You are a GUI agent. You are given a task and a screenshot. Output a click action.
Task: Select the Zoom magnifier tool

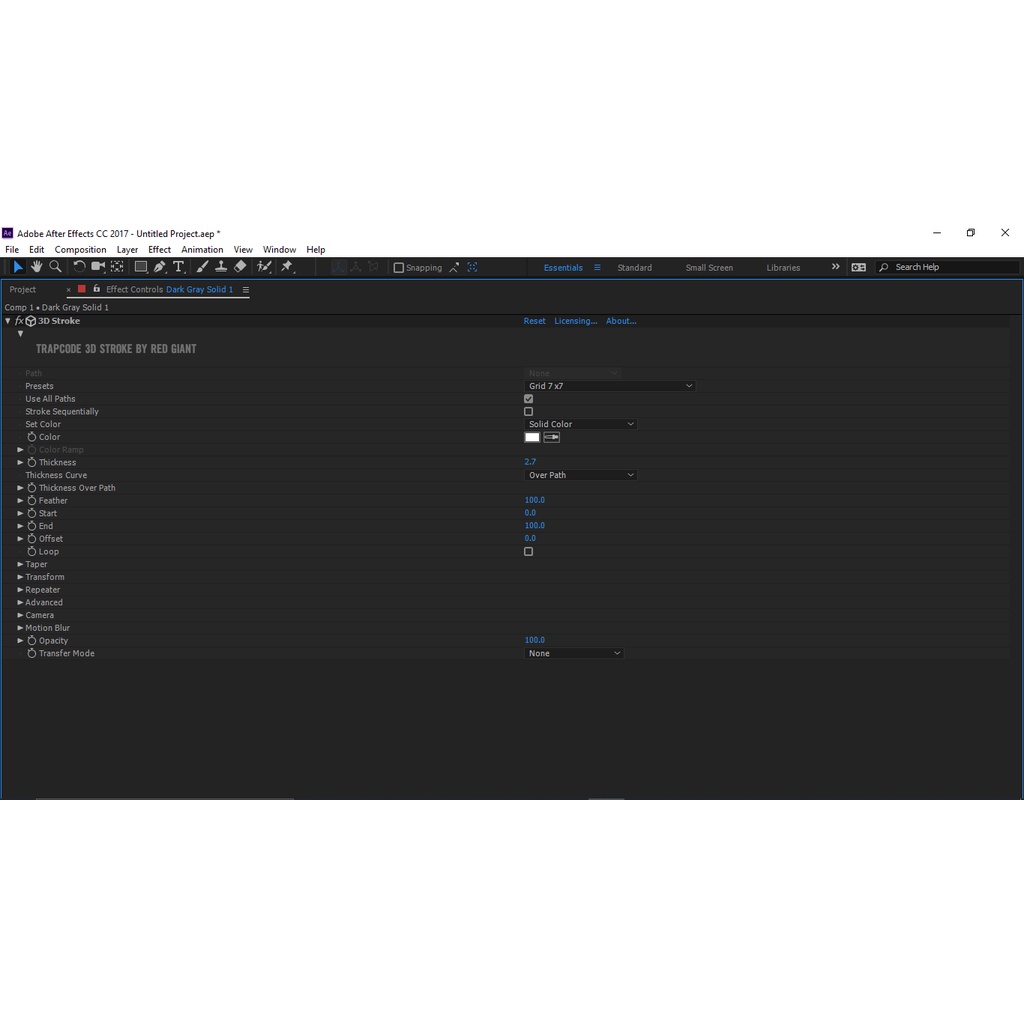tap(55, 267)
